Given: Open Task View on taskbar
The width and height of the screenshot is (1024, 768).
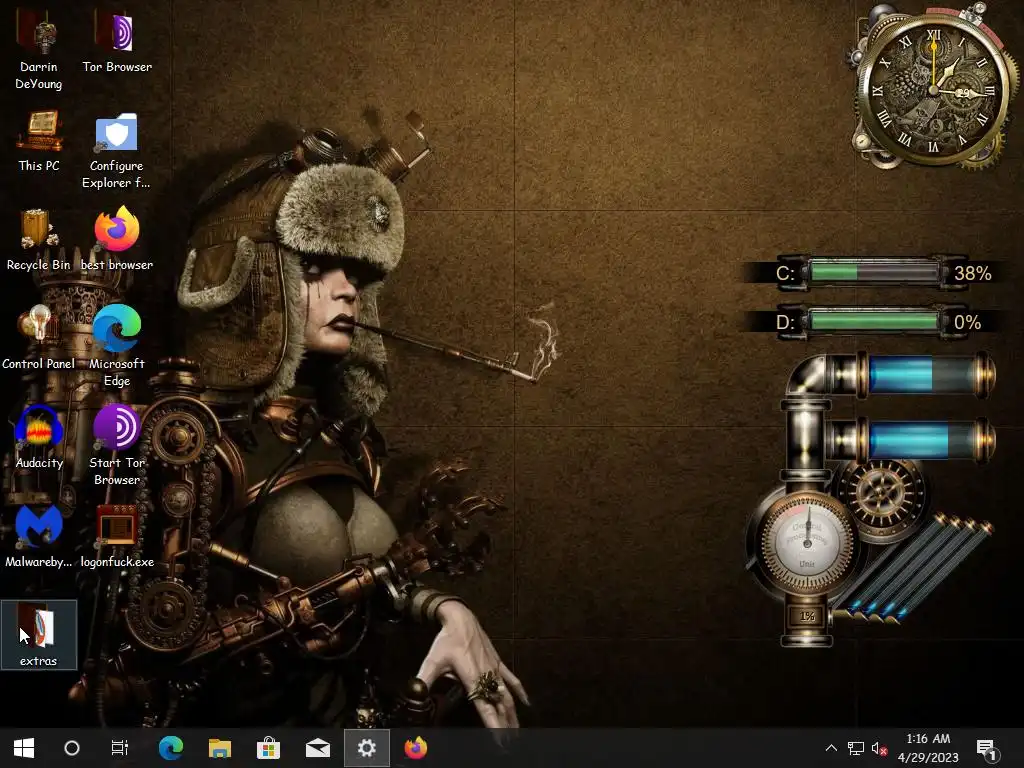Looking at the screenshot, I should coord(120,748).
